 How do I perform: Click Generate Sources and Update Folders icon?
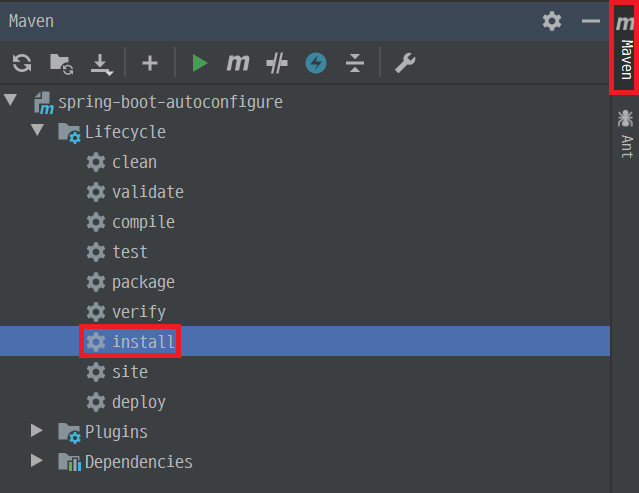(x=61, y=64)
